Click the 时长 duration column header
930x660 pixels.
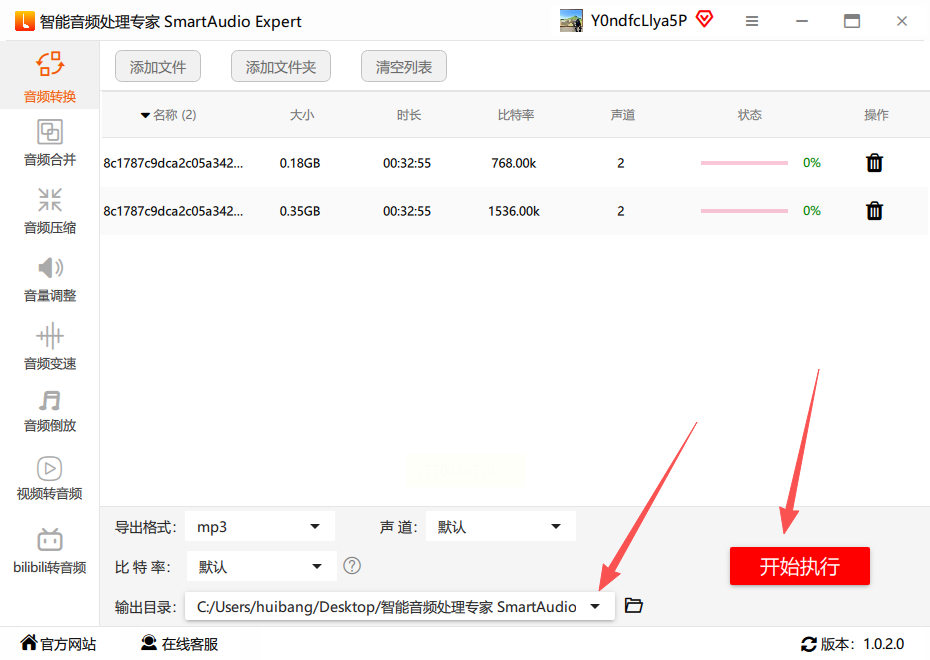(409, 115)
